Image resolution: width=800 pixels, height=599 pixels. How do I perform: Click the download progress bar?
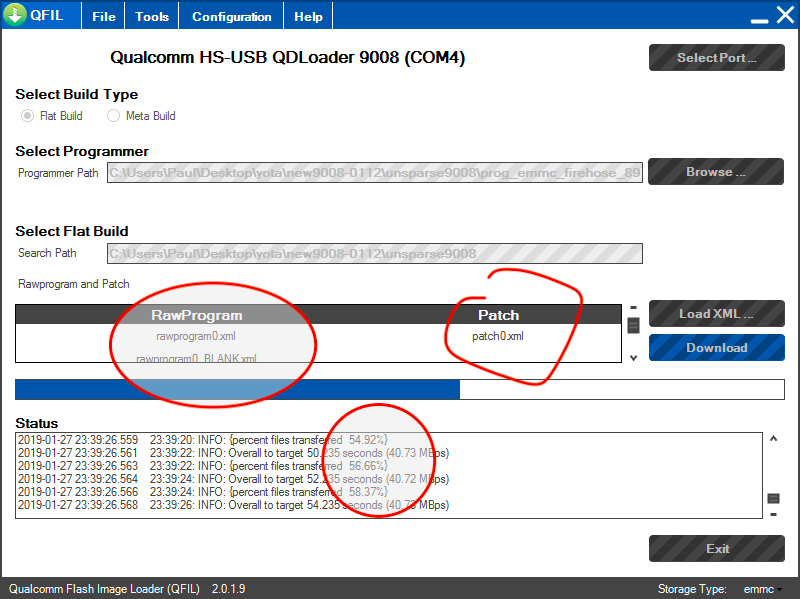(x=399, y=389)
